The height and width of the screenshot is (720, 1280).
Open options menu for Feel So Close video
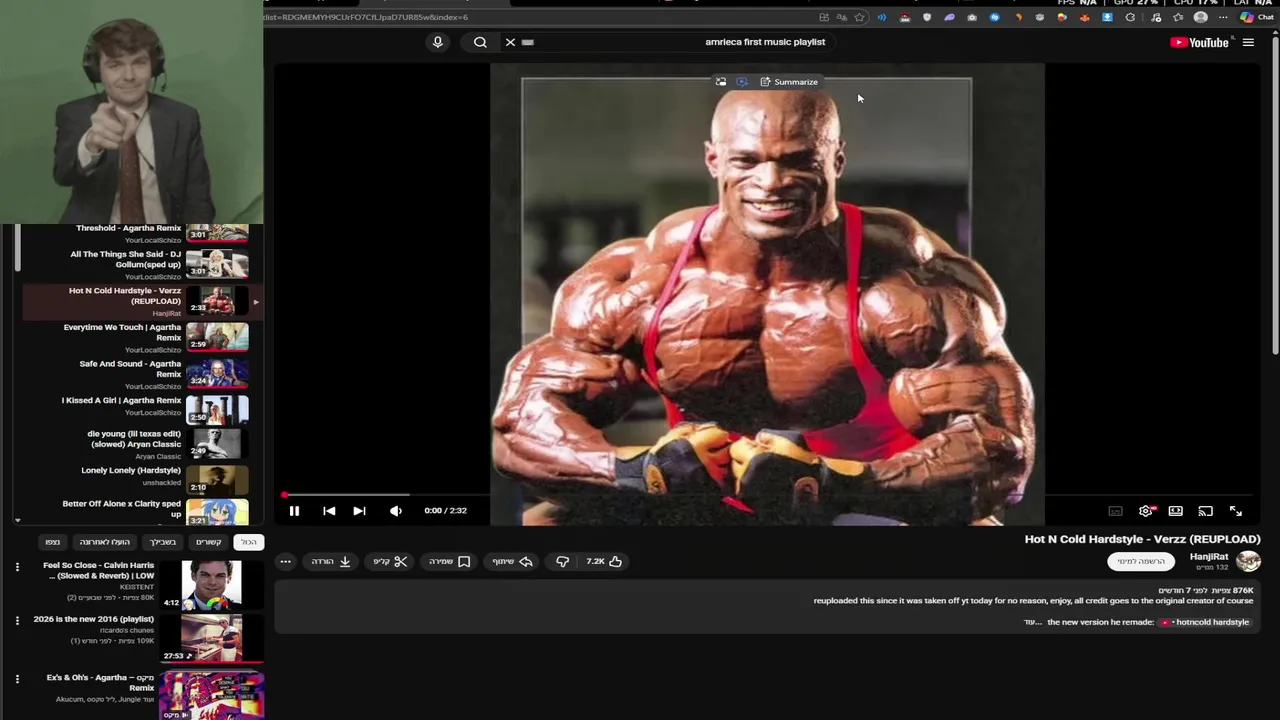[17, 567]
